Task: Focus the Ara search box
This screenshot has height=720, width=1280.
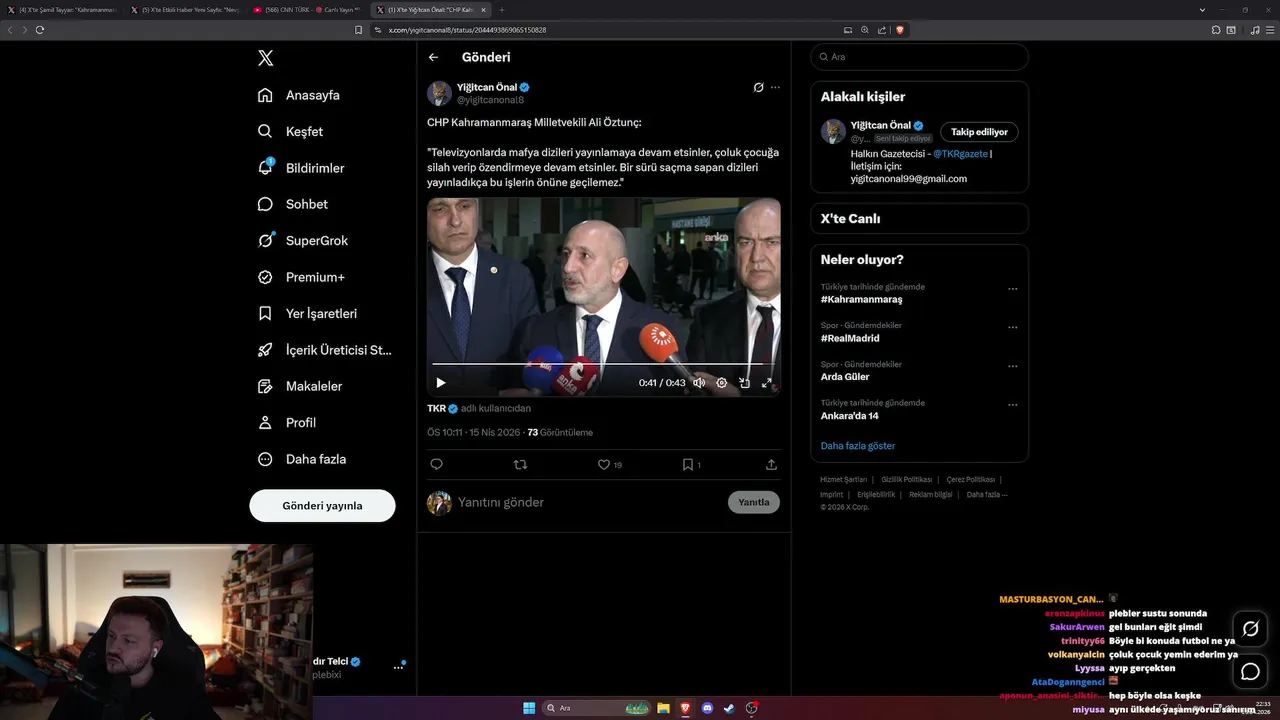Action: click(x=919, y=57)
